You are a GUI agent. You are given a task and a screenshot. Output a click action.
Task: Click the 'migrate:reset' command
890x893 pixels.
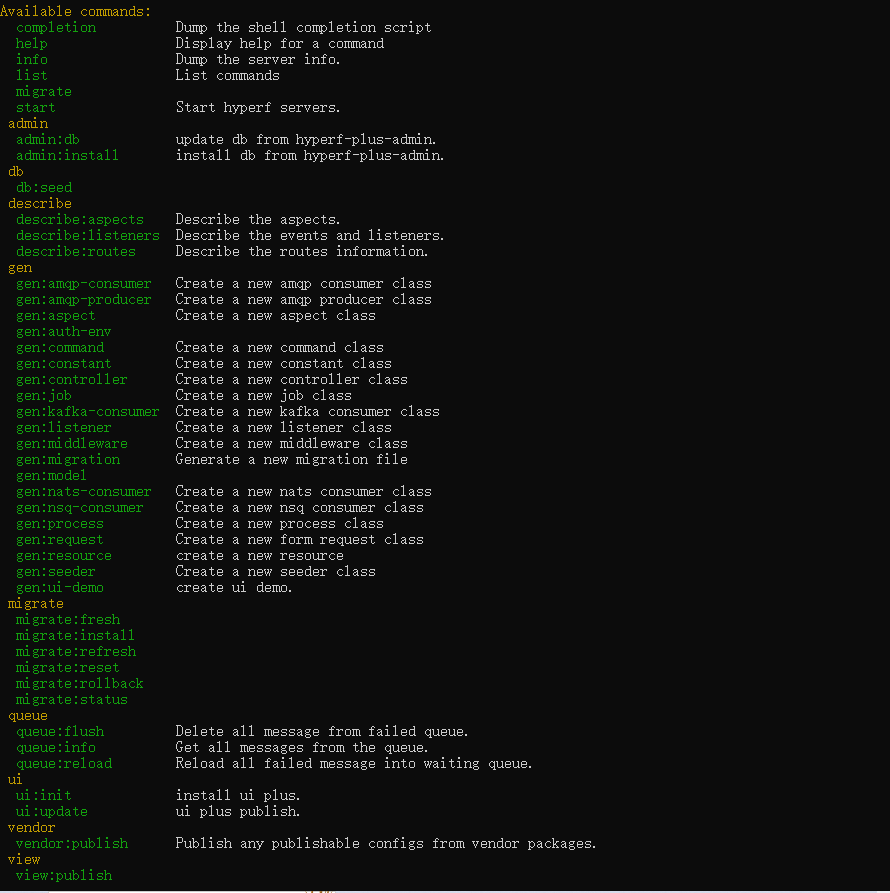click(x=68, y=667)
